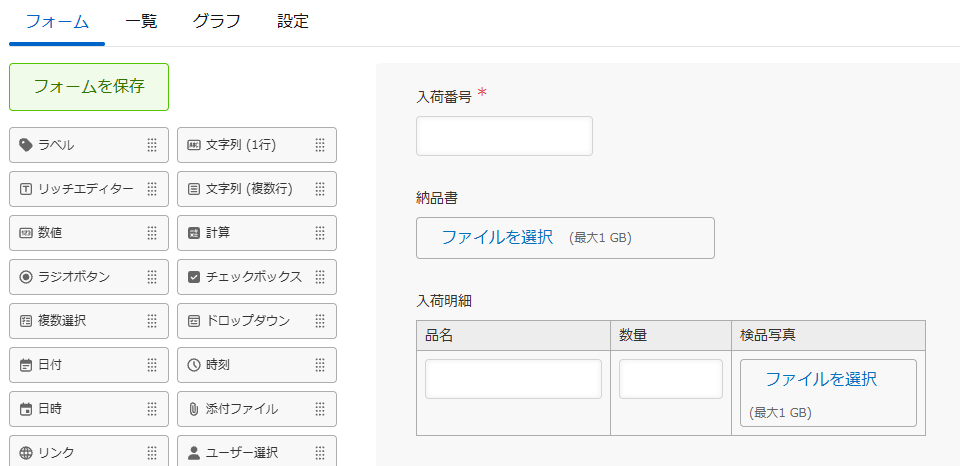Click the 数量 table header

pyautogui.click(x=670, y=336)
